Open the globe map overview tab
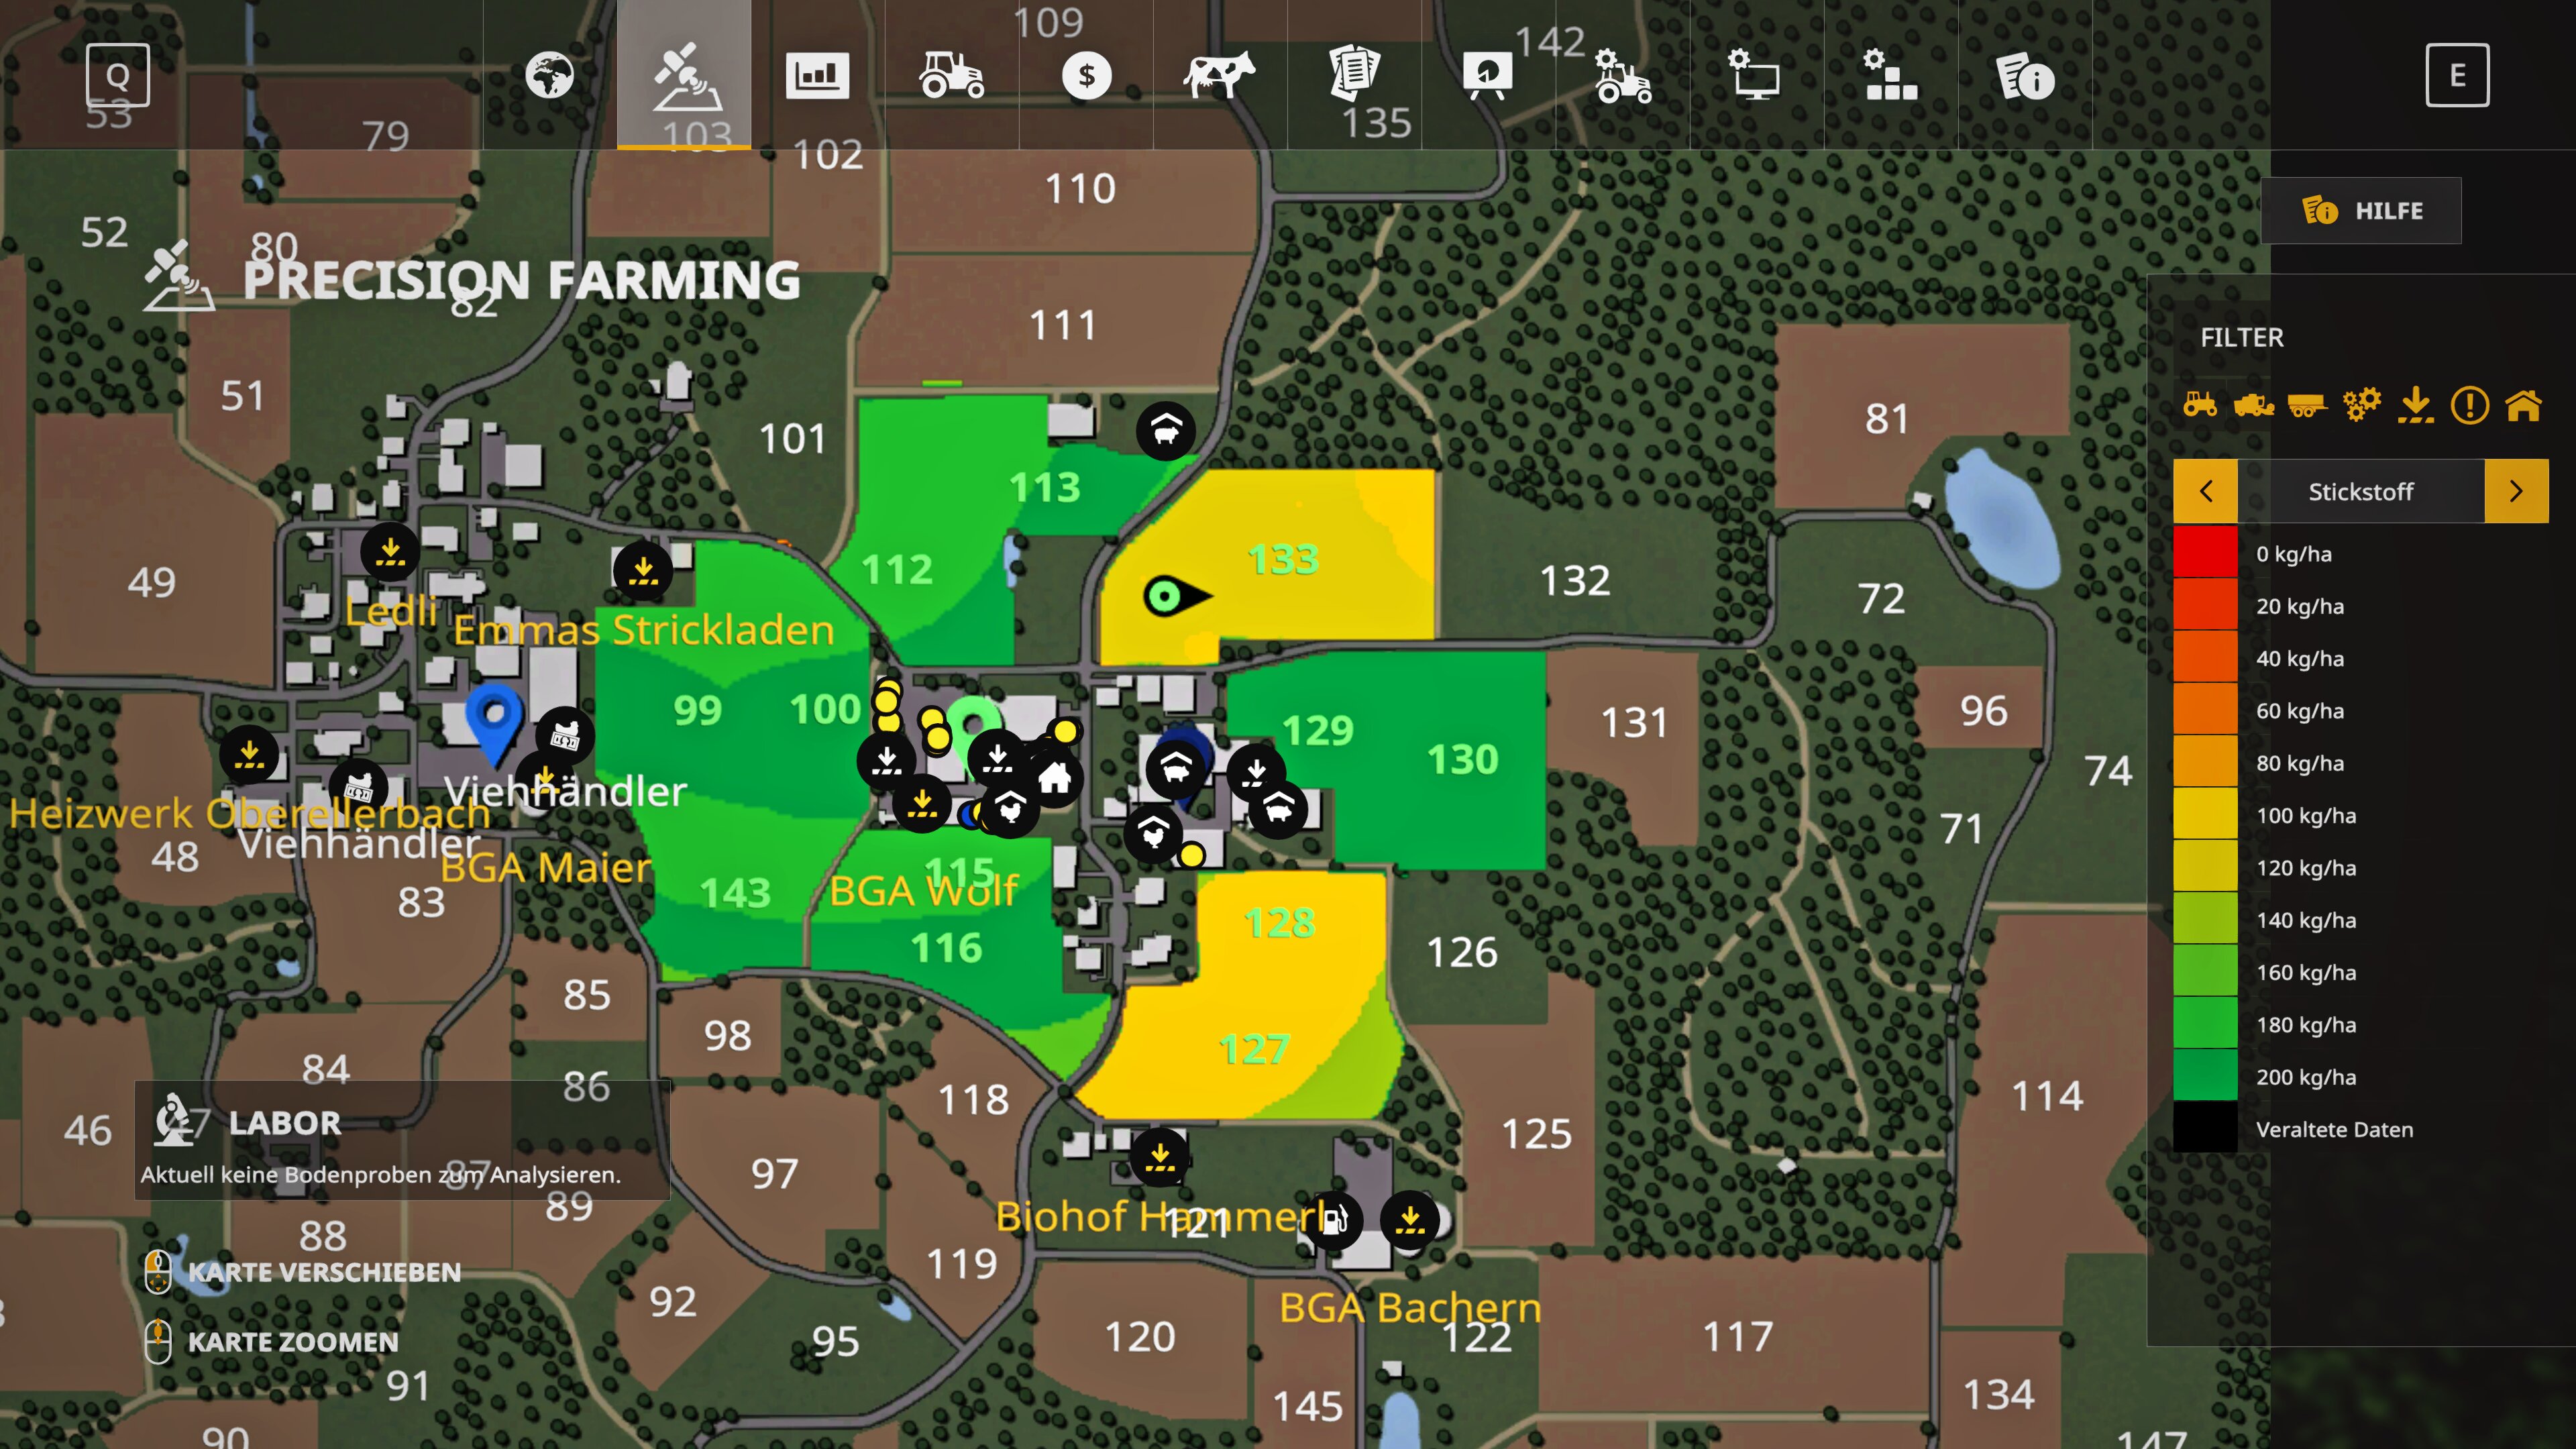The image size is (2576, 1449). click(550, 76)
